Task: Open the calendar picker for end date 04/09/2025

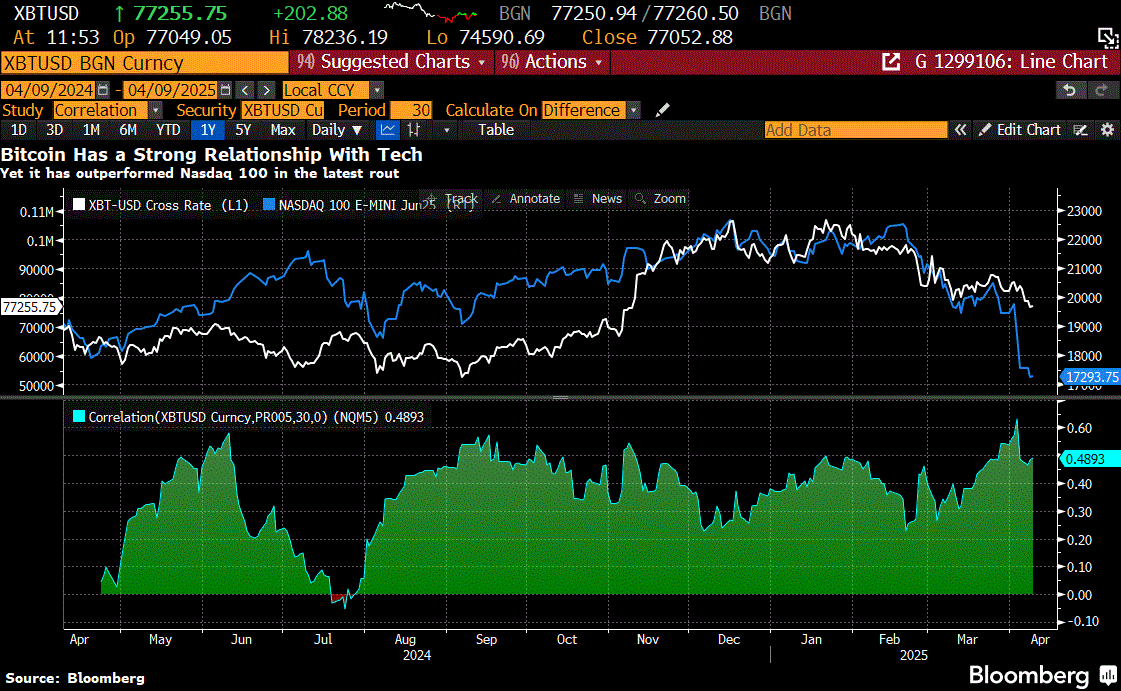Action: point(226,90)
